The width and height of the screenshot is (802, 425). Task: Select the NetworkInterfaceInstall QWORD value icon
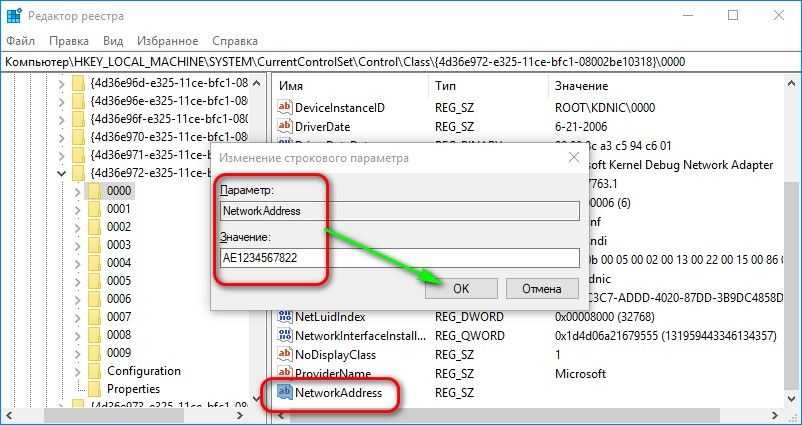coord(284,335)
